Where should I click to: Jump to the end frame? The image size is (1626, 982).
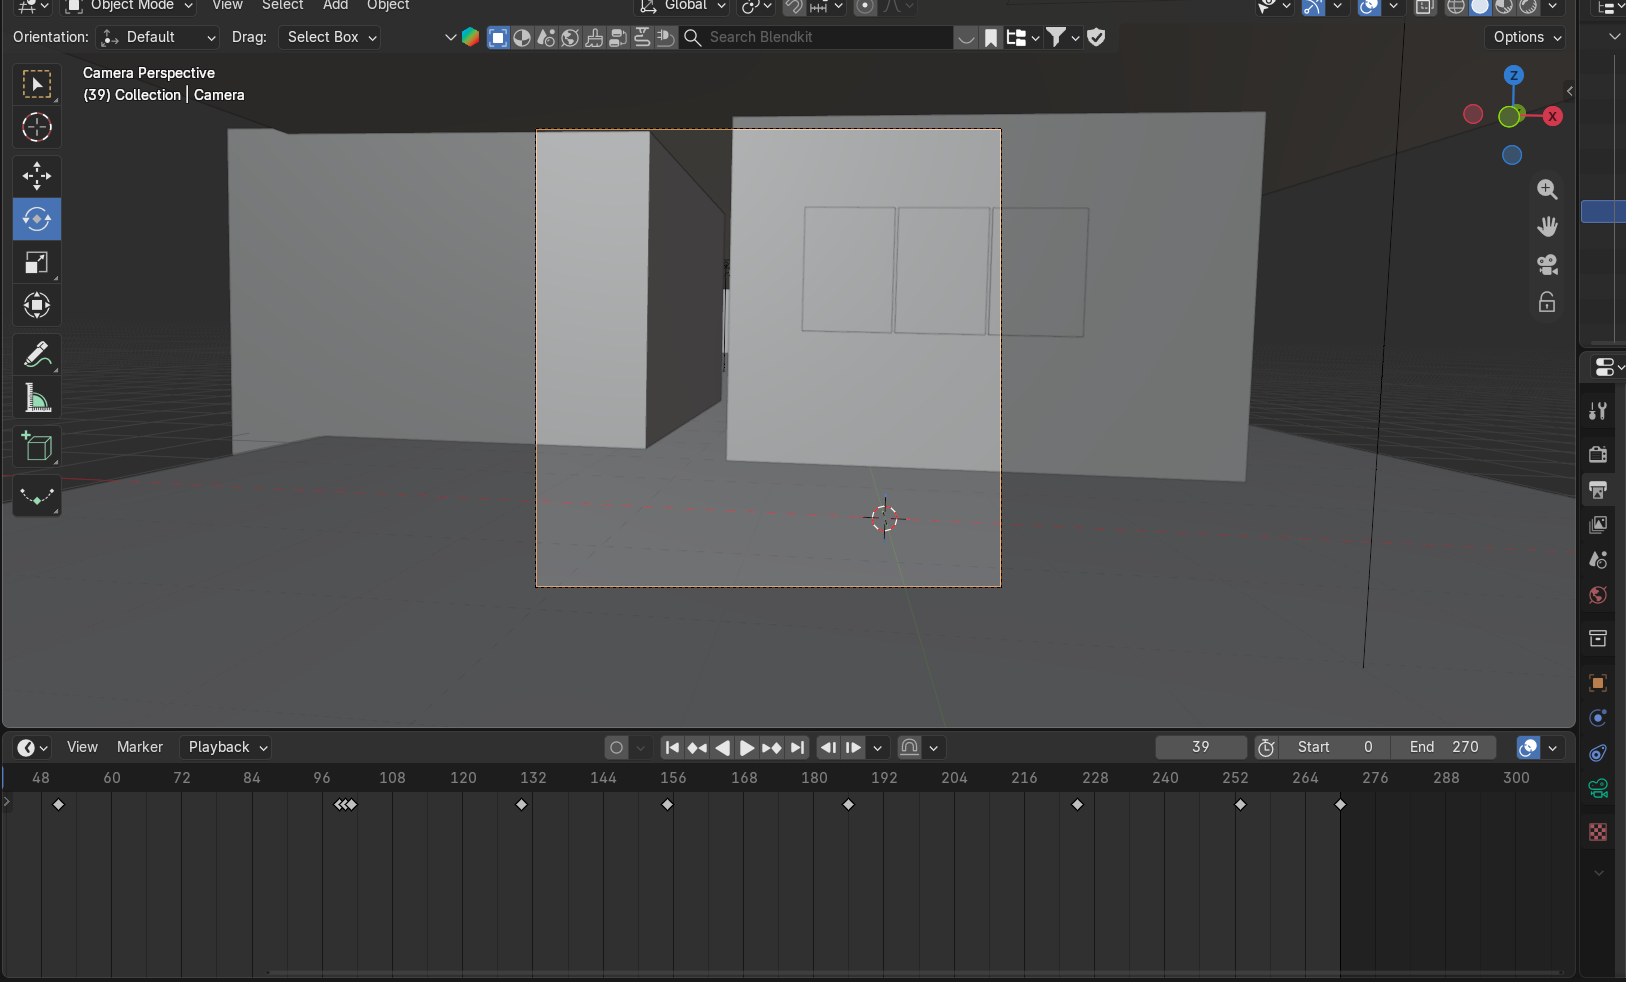(797, 747)
